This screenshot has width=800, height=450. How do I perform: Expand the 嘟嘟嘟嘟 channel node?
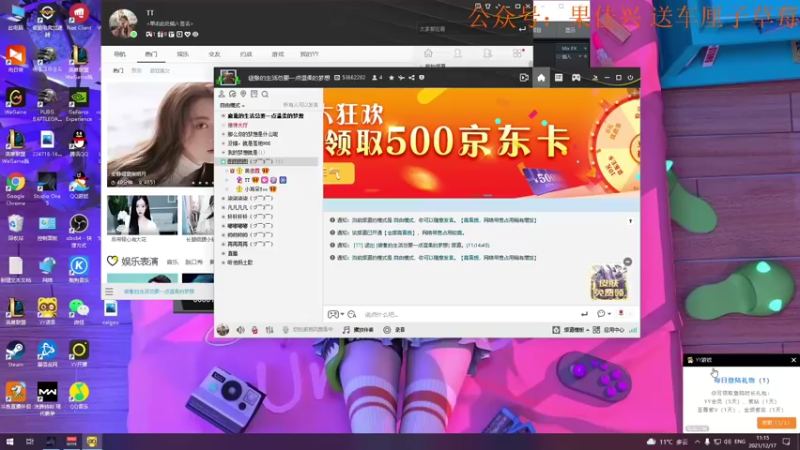223,226
